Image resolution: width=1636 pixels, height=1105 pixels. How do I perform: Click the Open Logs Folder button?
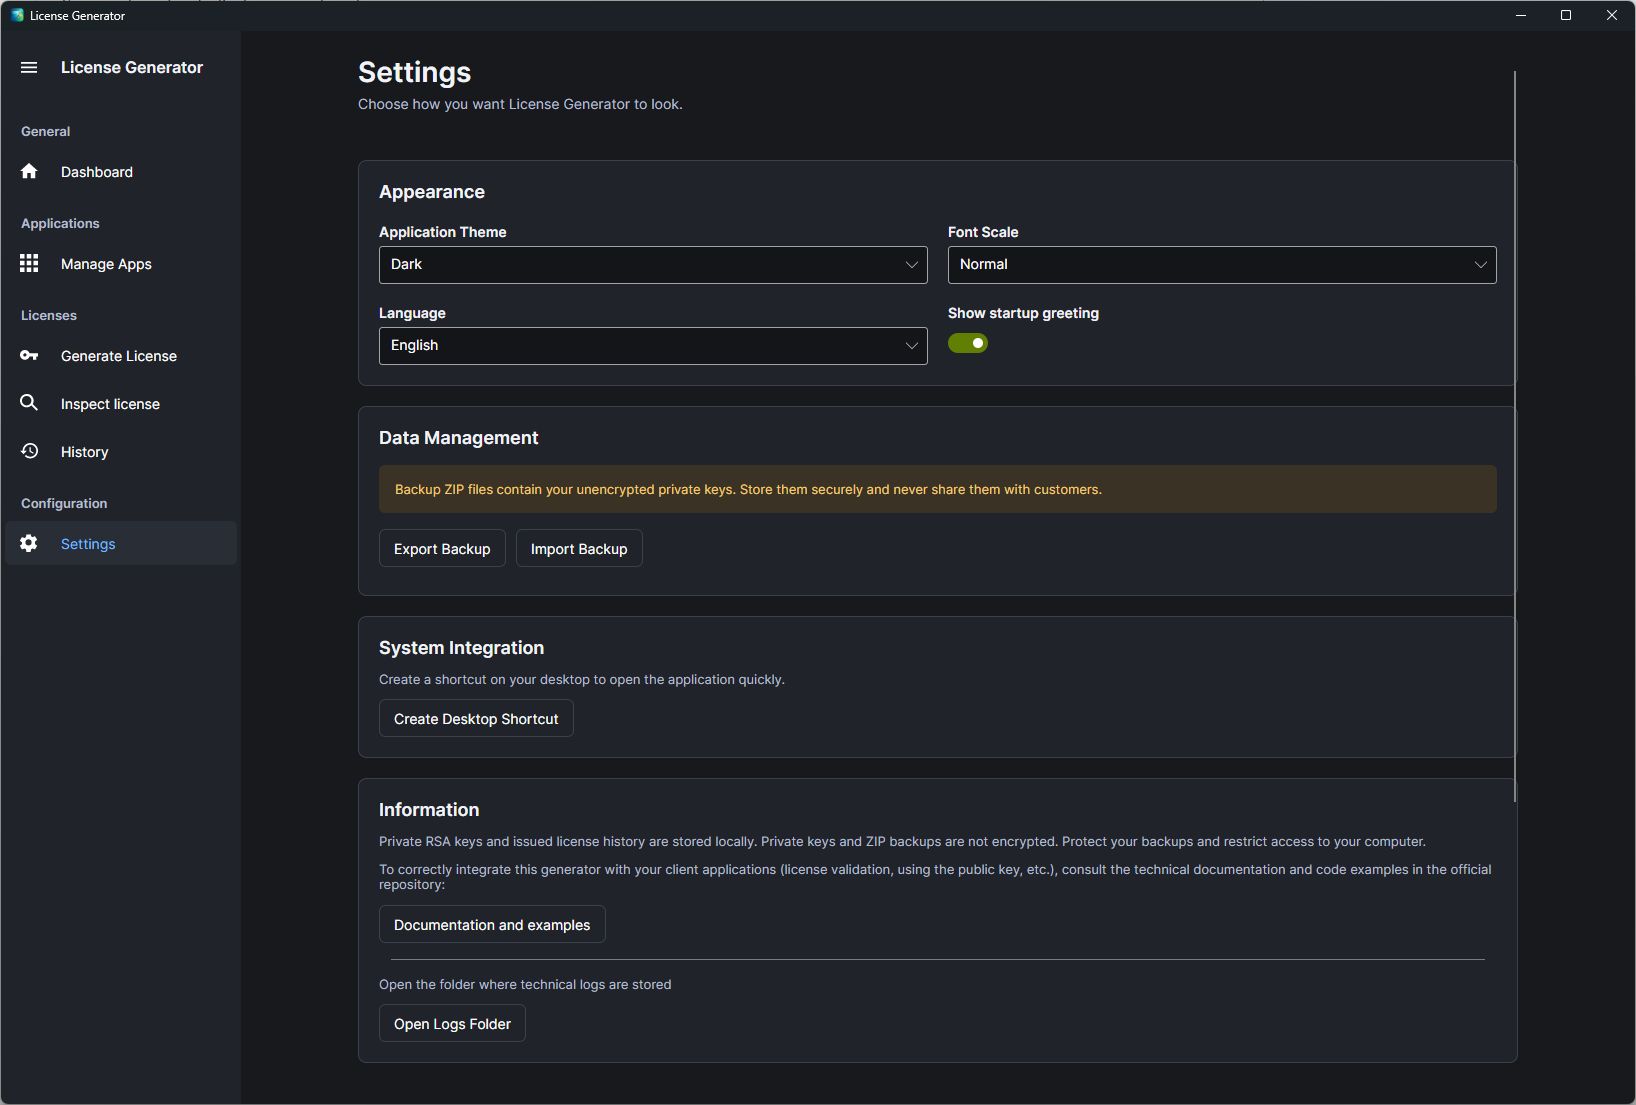coord(452,1024)
